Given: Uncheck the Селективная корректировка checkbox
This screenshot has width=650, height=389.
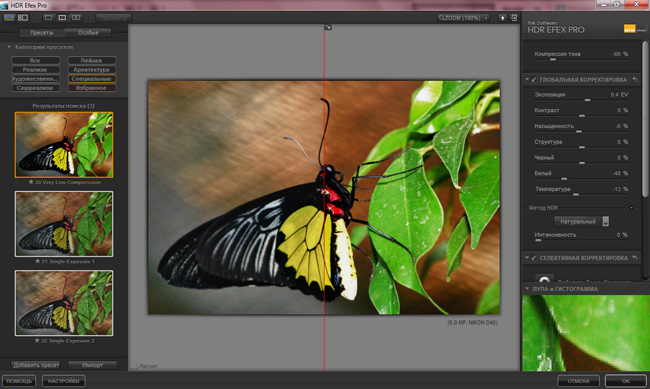Looking at the screenshot, I should pos(534,258).
